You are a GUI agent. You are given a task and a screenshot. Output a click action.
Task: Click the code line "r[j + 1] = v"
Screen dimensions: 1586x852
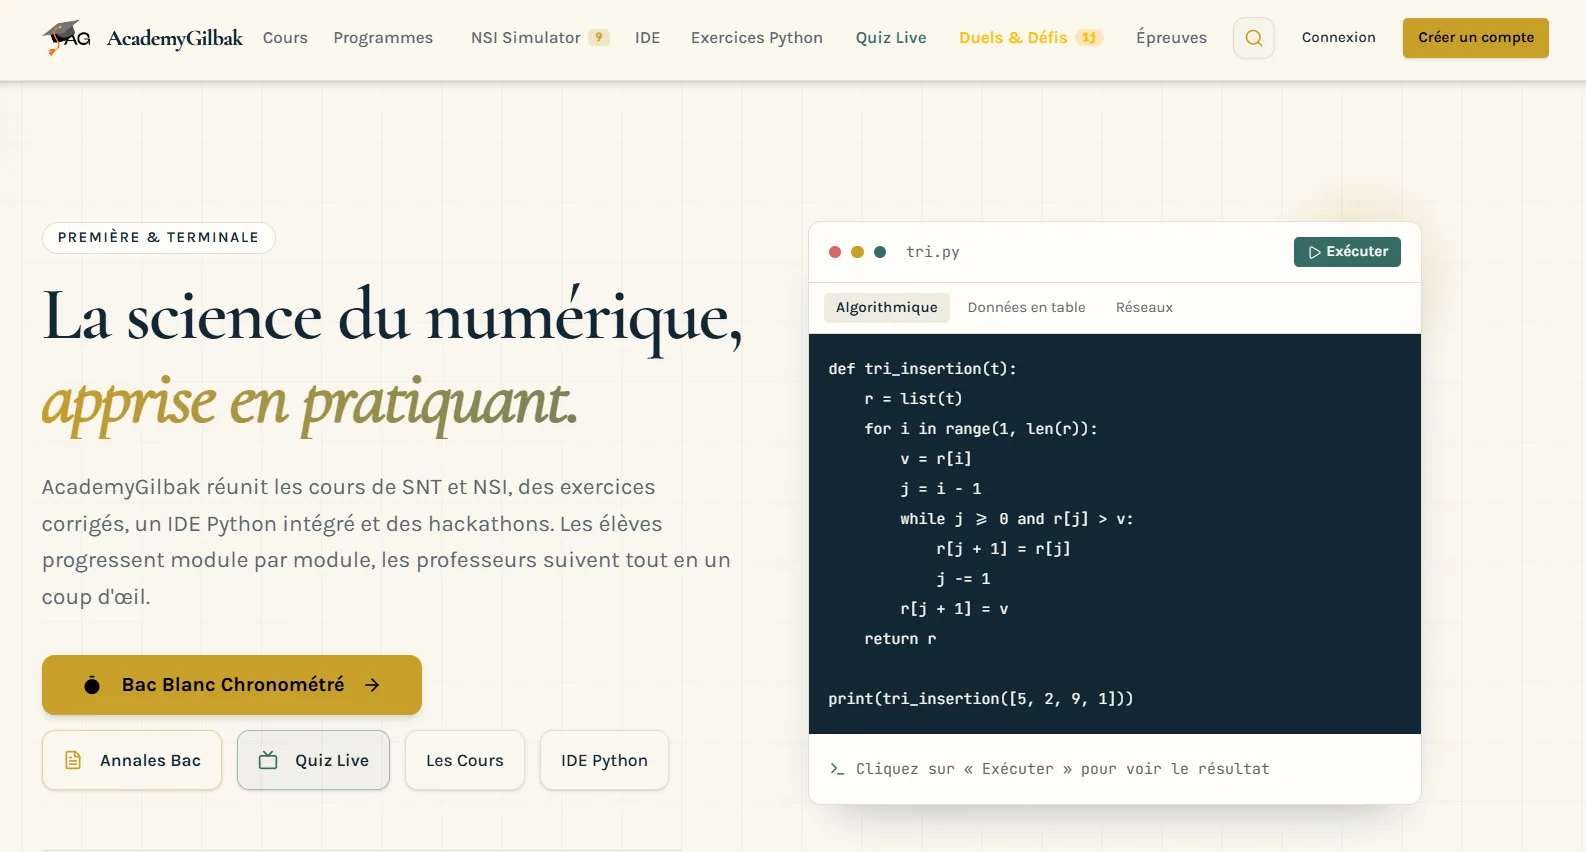pyautogui.click(x=954, y=609)
